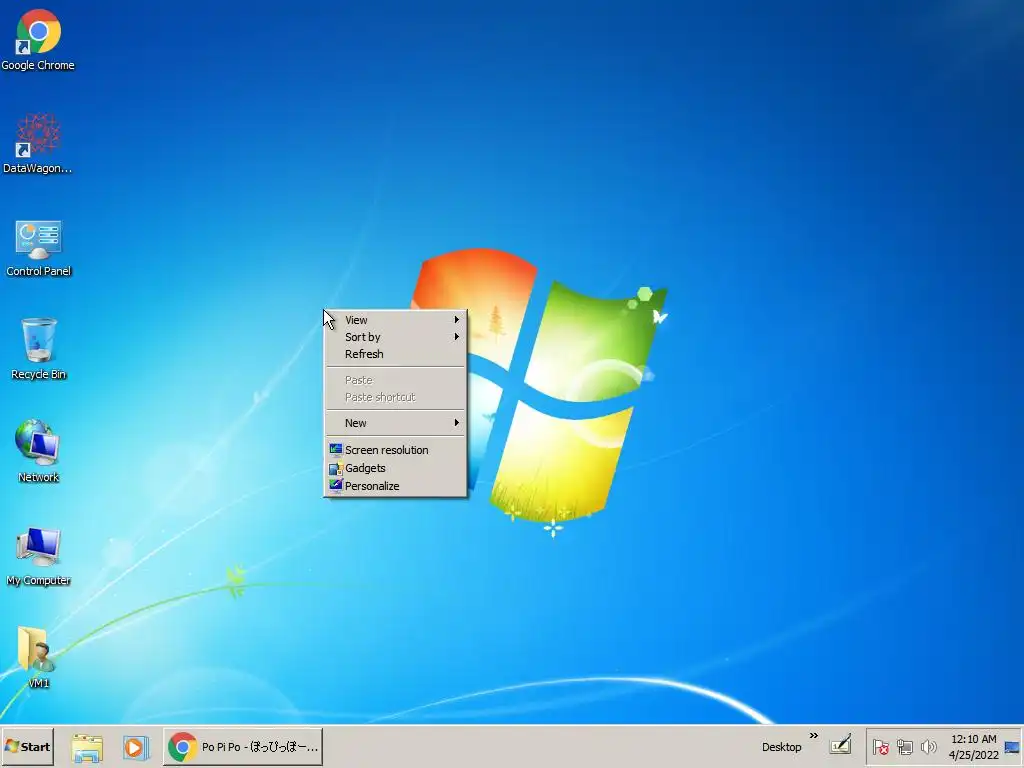Open the New submenu

tap(396, 423)
